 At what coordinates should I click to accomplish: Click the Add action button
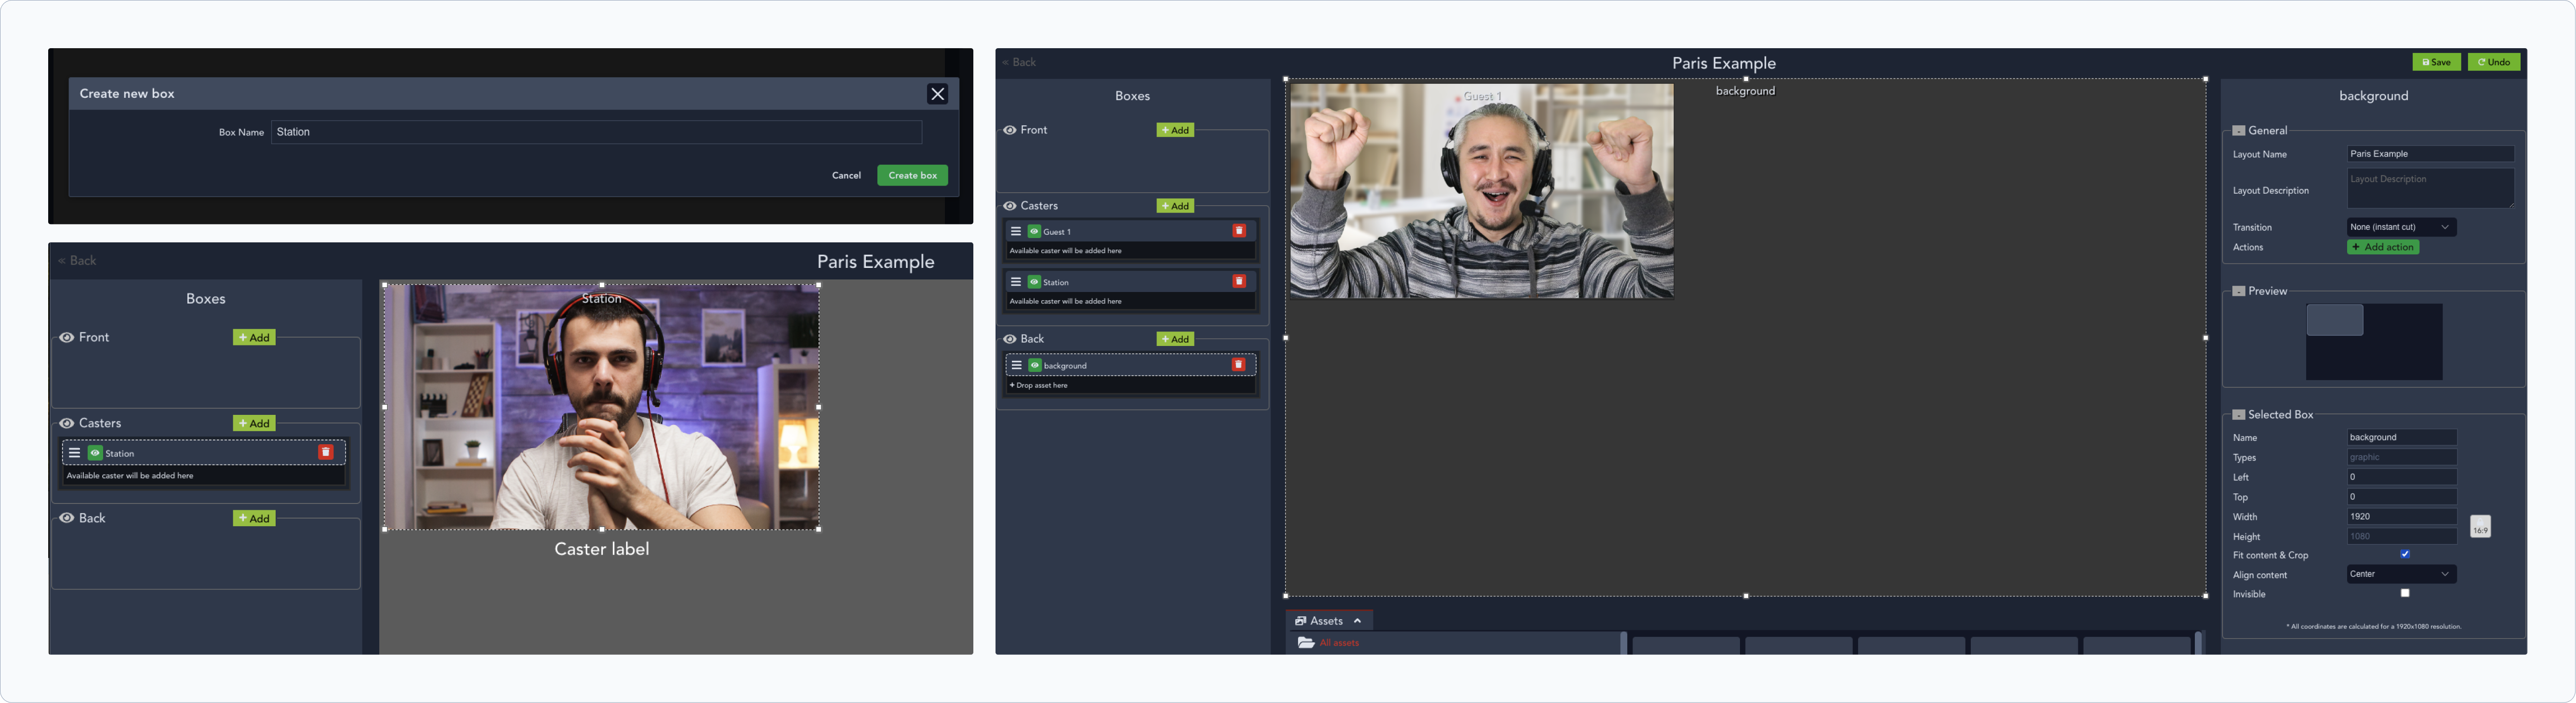(2383, 247)
